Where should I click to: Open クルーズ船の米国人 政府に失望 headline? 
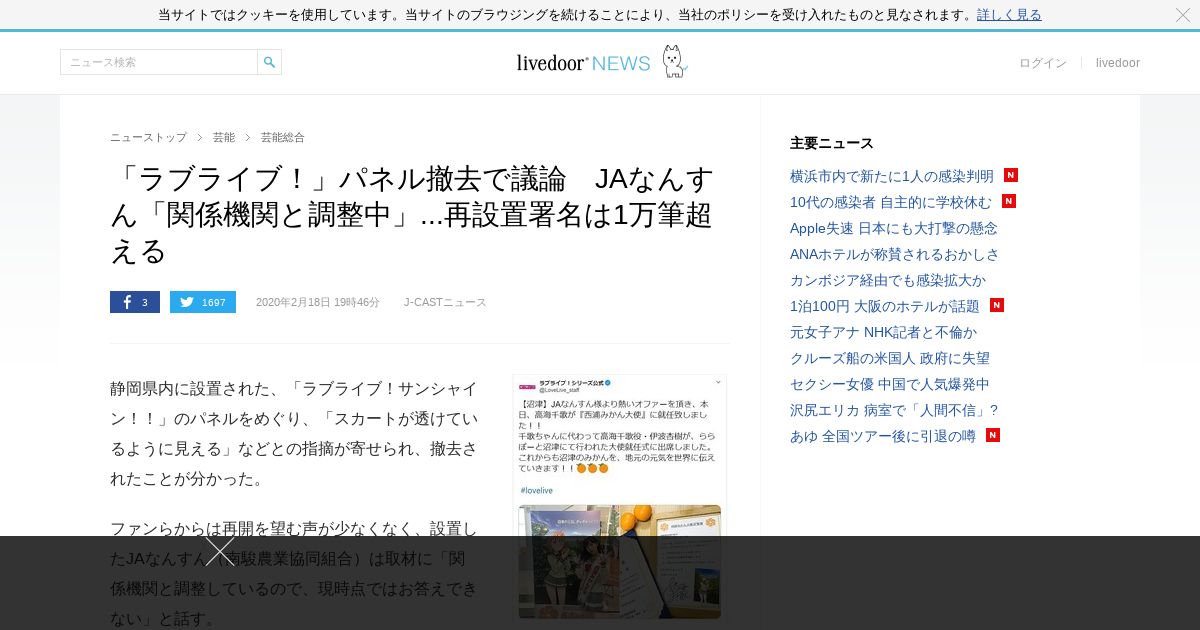pyautogui.click(x=890, y=358)
